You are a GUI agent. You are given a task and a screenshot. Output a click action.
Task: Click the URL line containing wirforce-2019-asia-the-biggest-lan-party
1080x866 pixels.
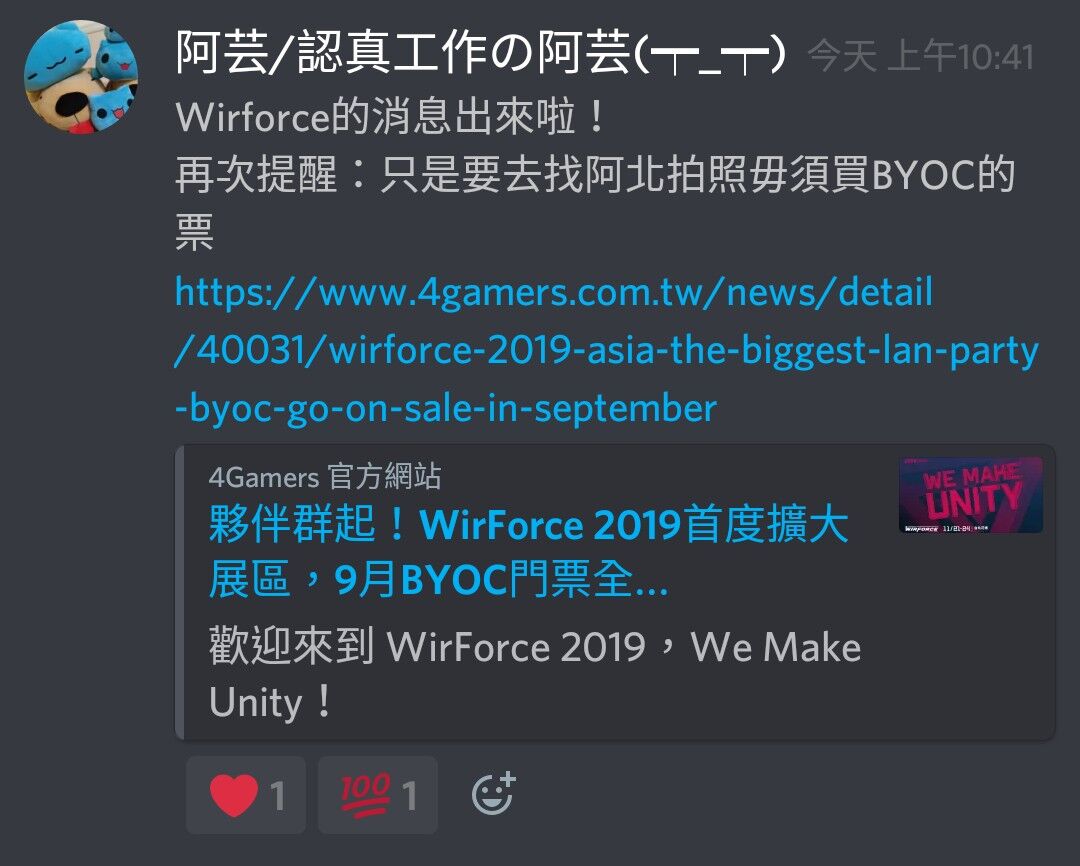[606, 350]
